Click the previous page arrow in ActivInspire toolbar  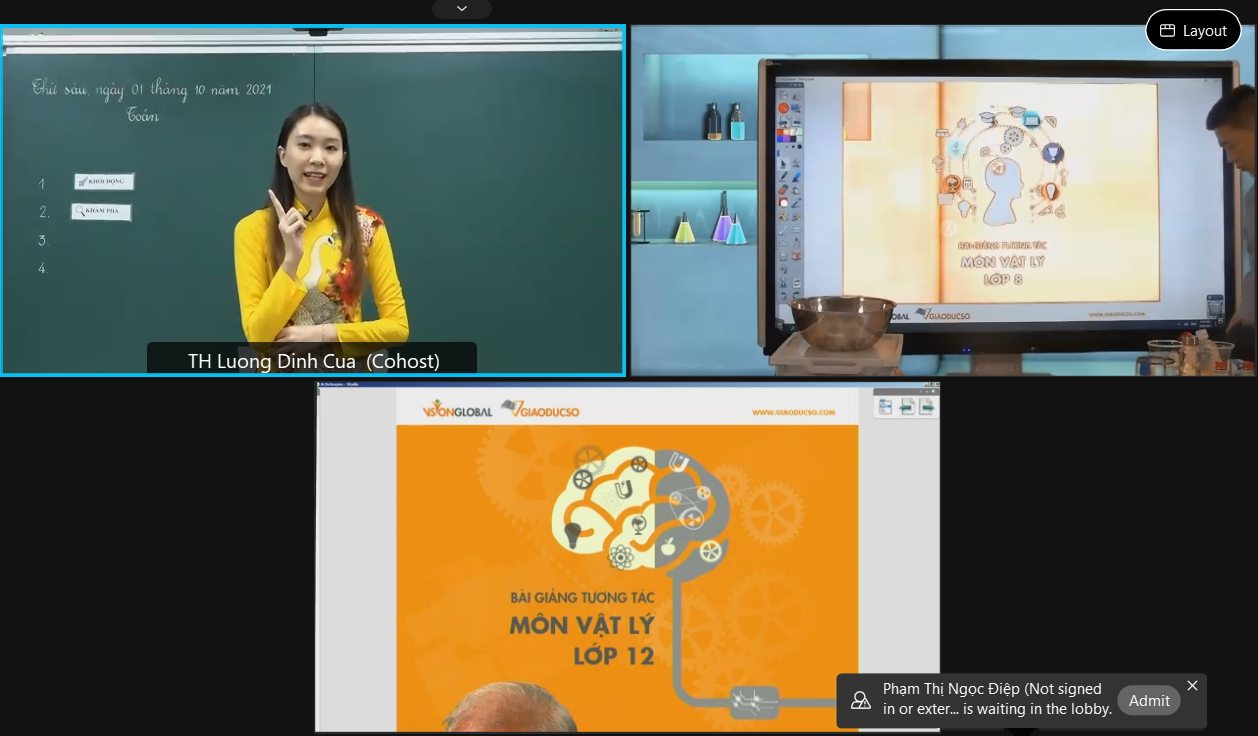[x=907, y=406]
